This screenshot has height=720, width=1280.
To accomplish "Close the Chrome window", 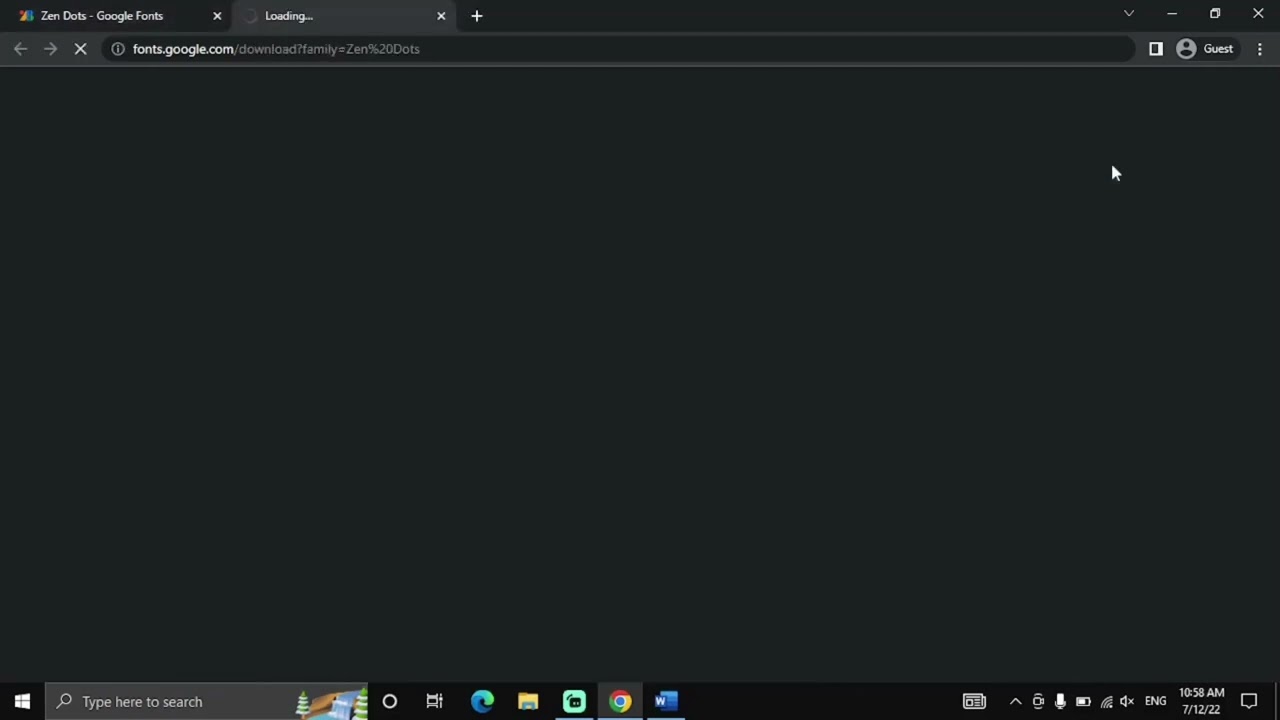I will pyautogui.click(x=1258, y=14).
